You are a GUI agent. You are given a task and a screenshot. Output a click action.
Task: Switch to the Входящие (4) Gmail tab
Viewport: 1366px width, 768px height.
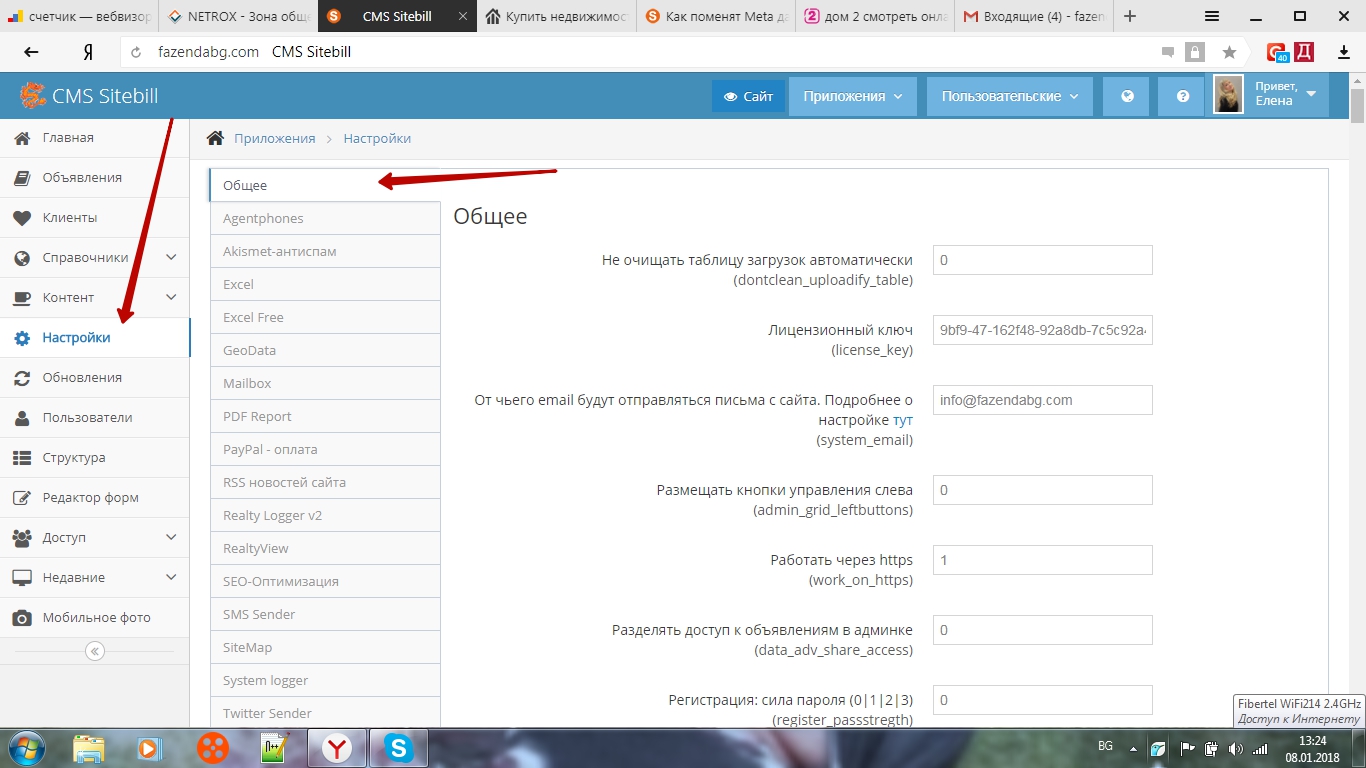tap(1034, 17)
